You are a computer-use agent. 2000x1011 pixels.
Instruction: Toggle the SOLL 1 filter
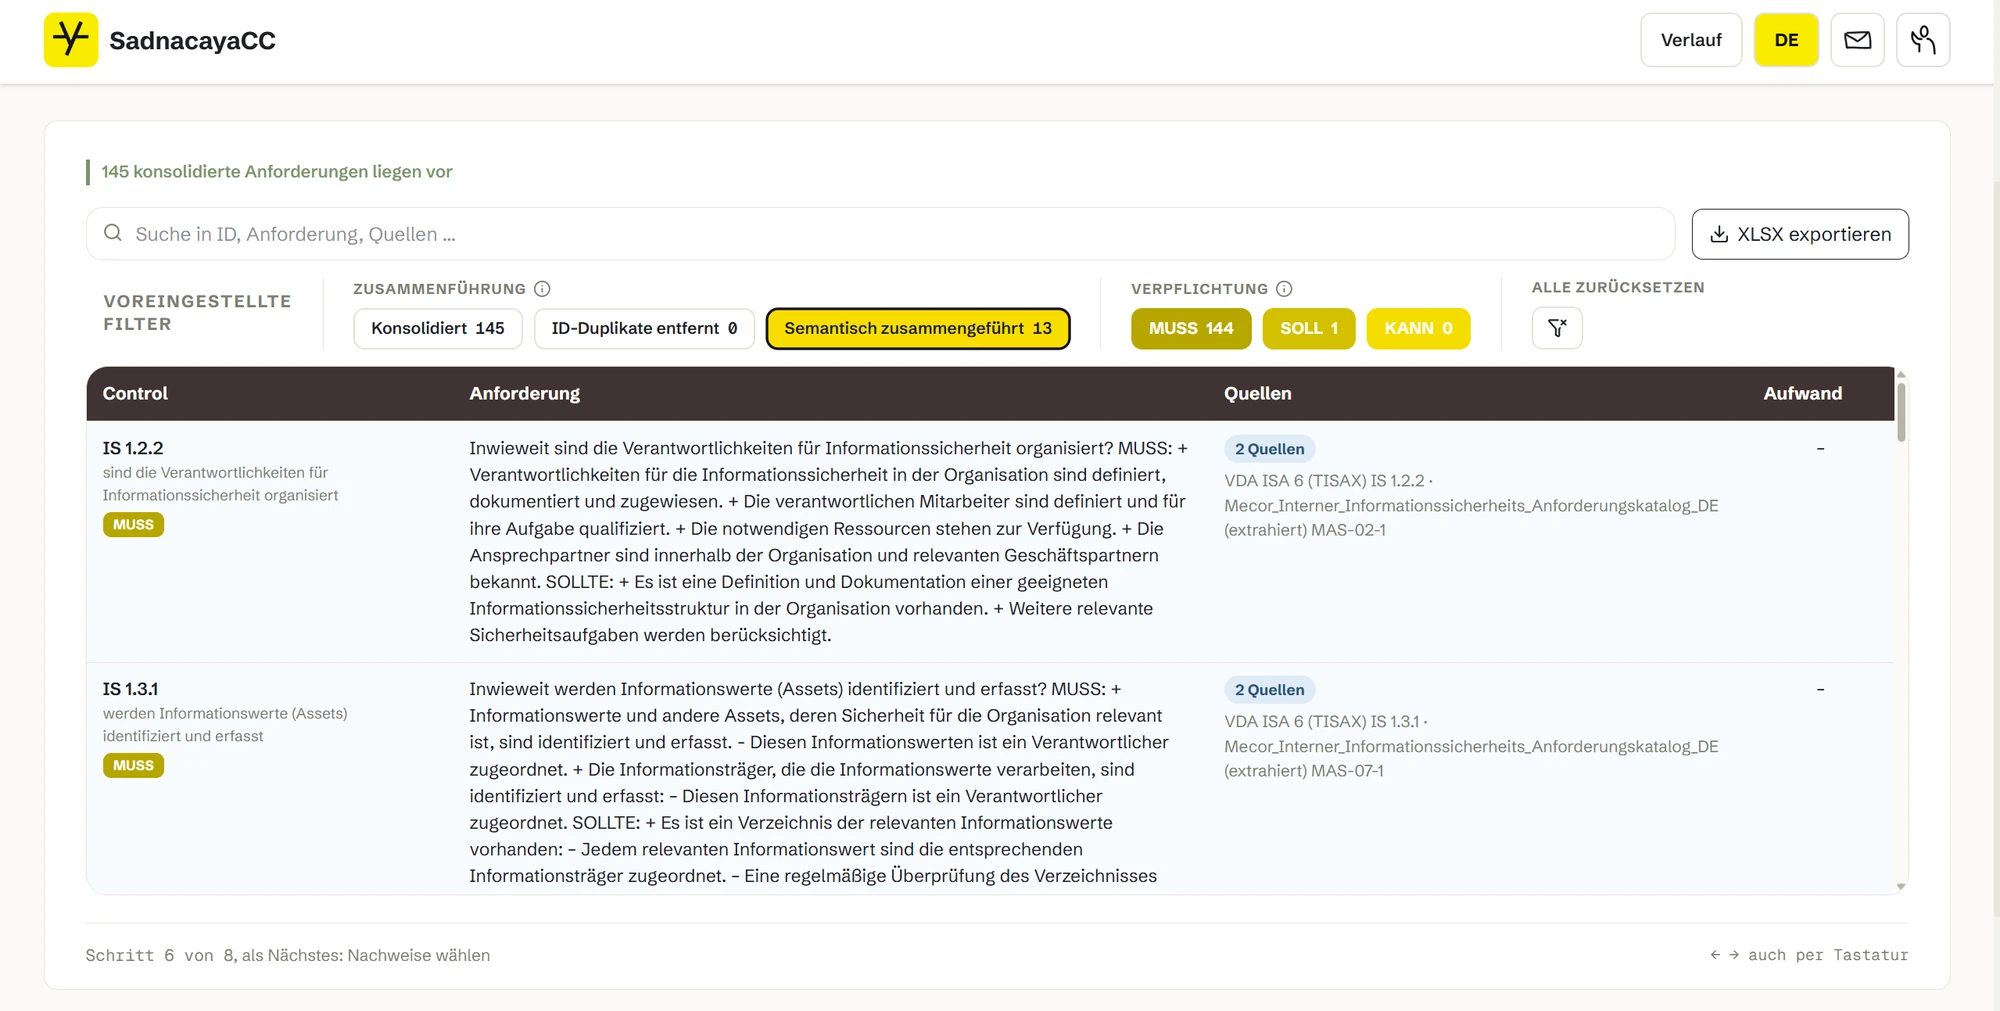pos(1309,328)
